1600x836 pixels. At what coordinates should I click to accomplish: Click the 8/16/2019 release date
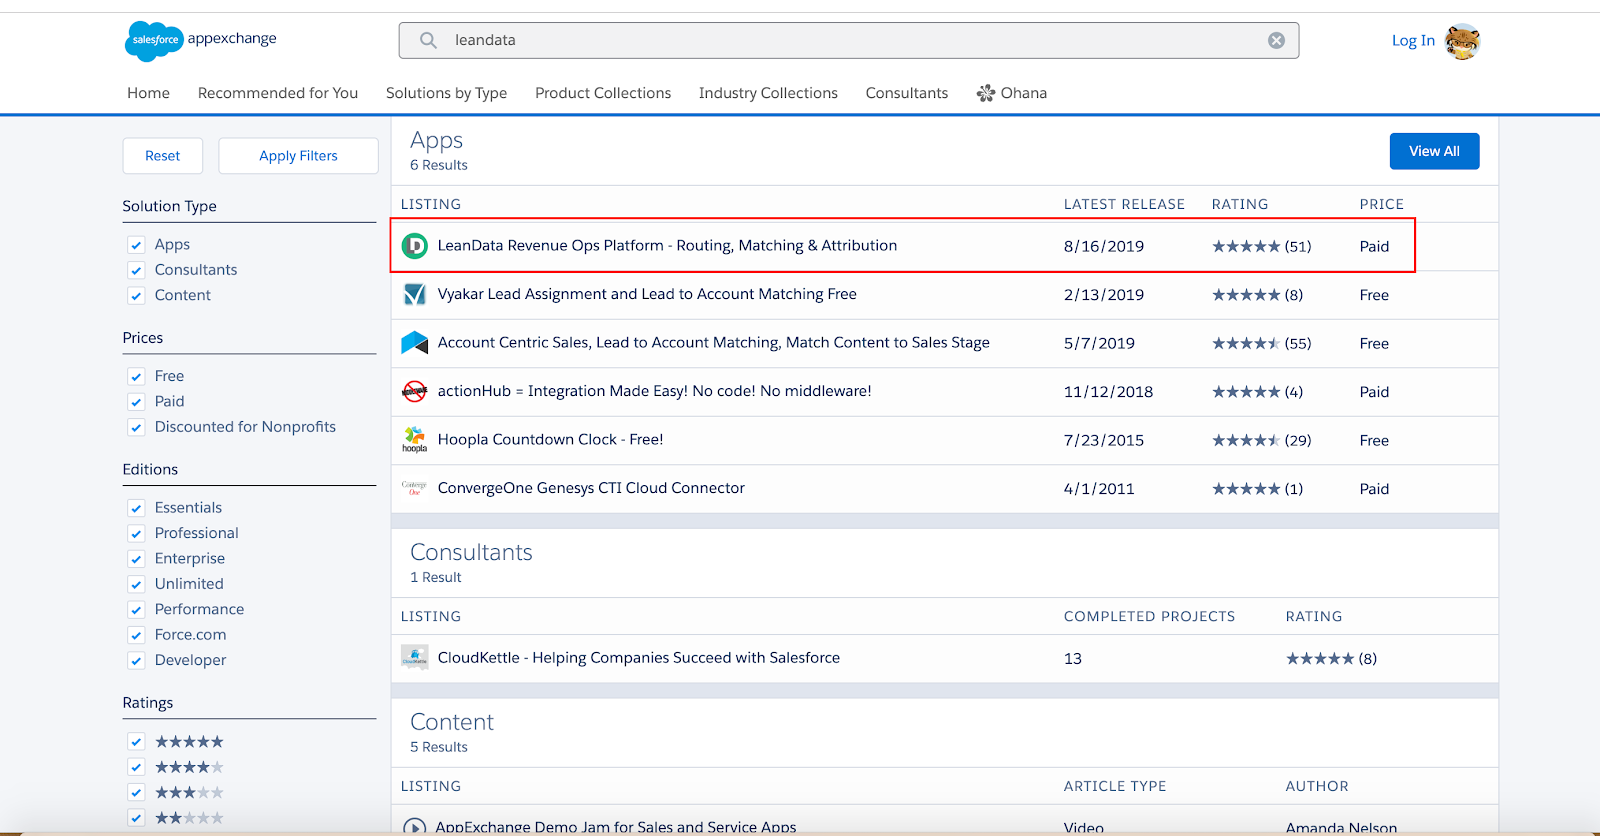click(1104, 246)
